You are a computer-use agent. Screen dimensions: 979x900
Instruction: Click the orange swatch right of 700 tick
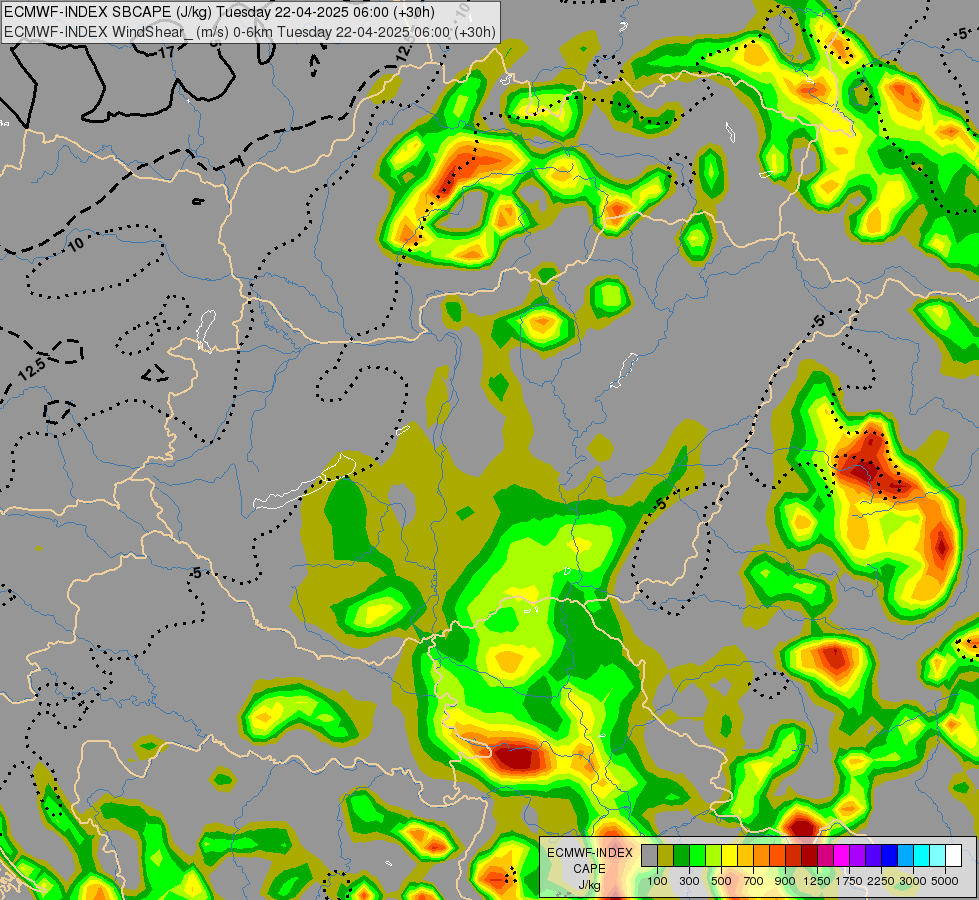761,855
